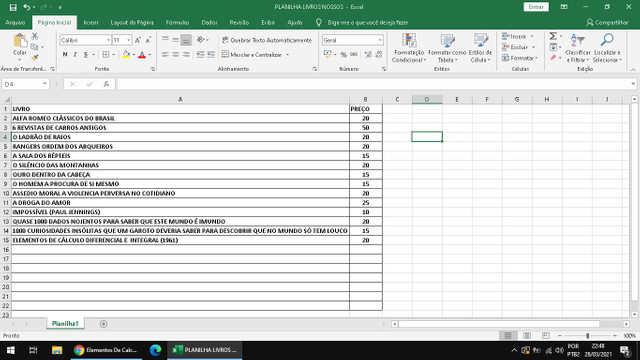640x360 pixels.
Task: Click Formatar cells button
Action: tap(520, 58)
